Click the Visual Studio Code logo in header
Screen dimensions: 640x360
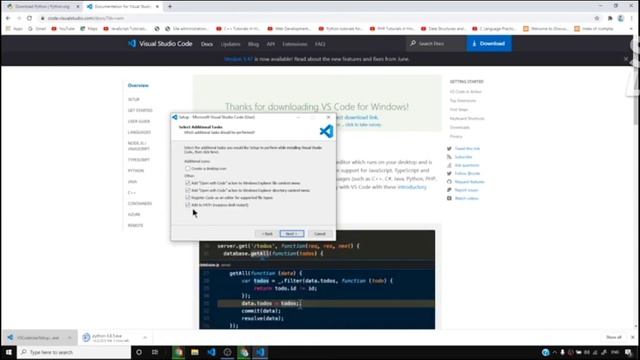[x=160, y=44]
